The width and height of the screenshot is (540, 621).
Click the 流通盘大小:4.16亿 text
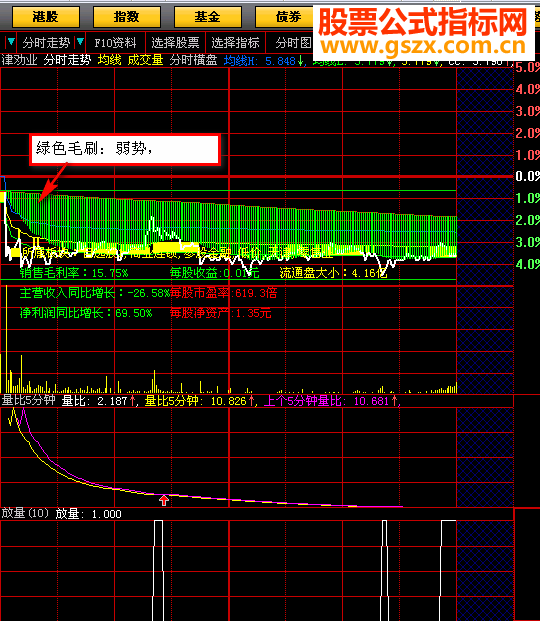click(333, 273)
